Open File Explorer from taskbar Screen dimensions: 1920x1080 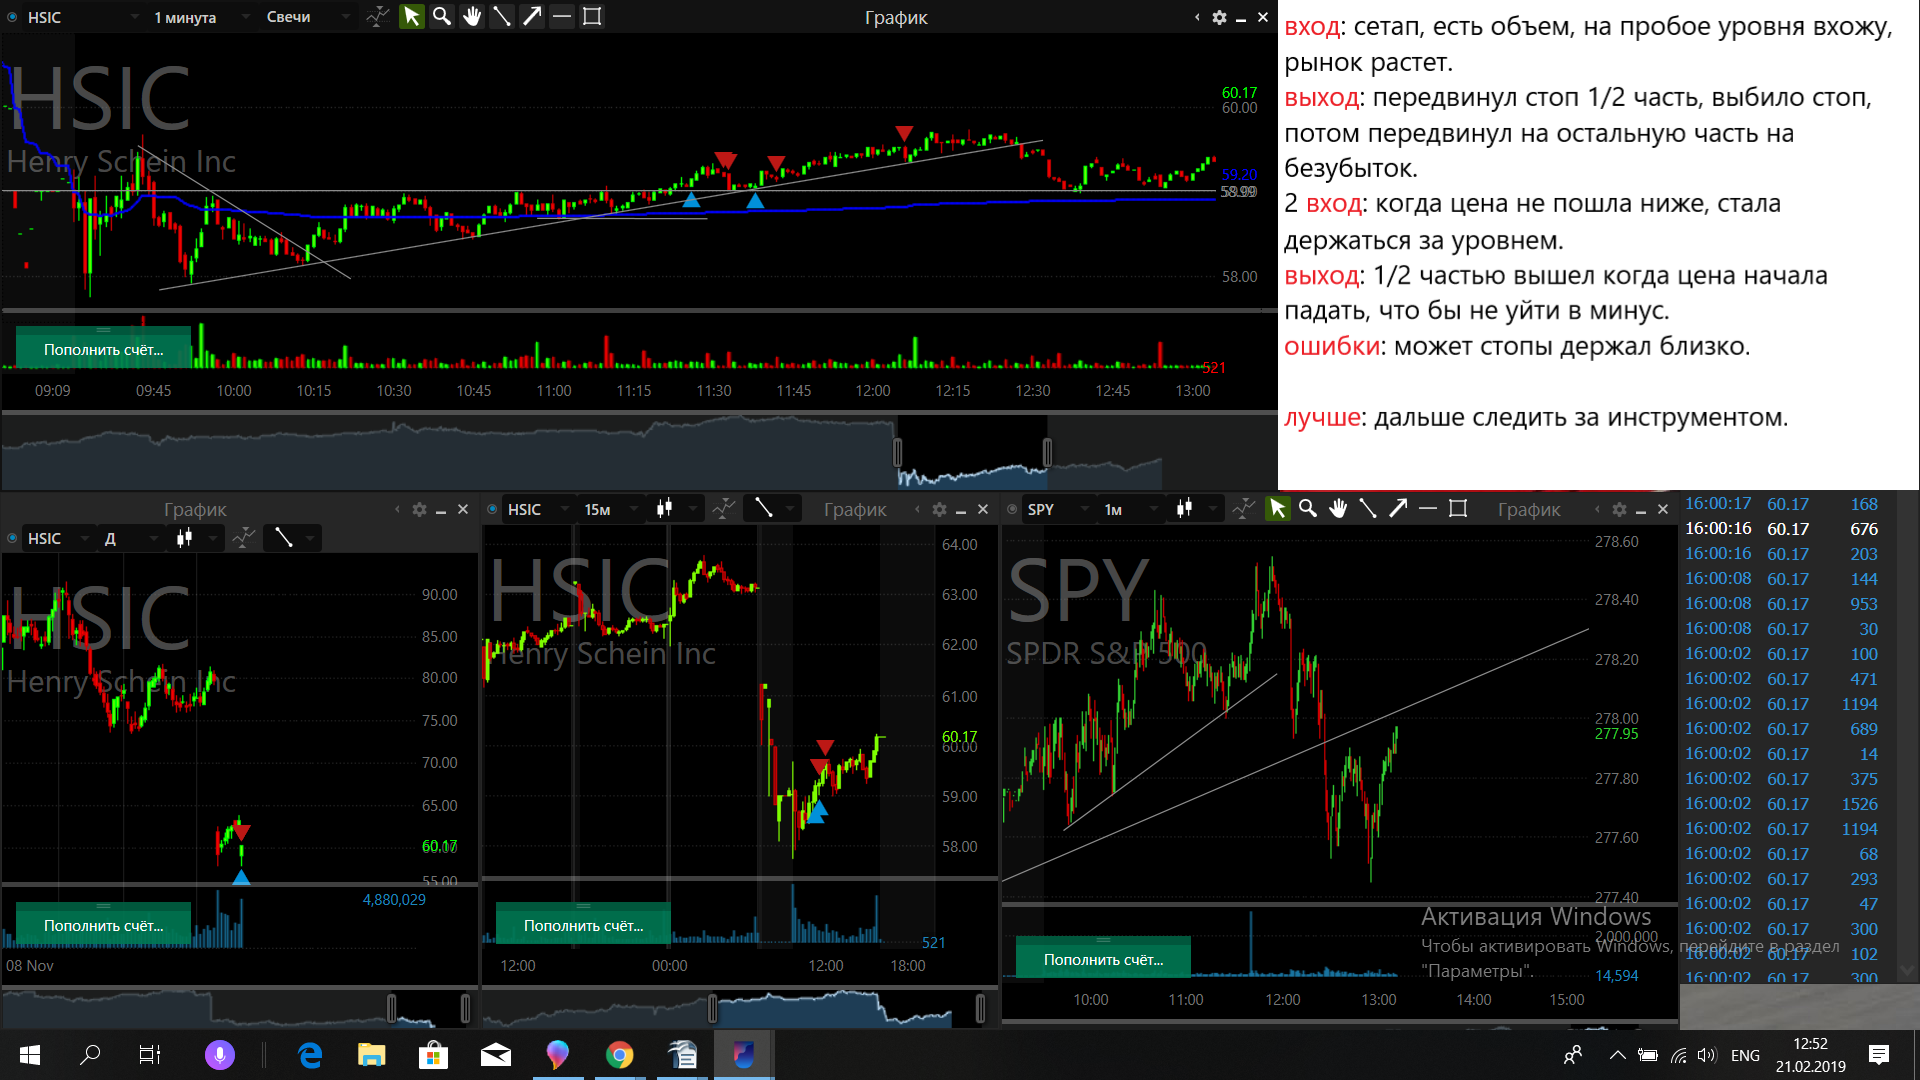[372, 1055]
